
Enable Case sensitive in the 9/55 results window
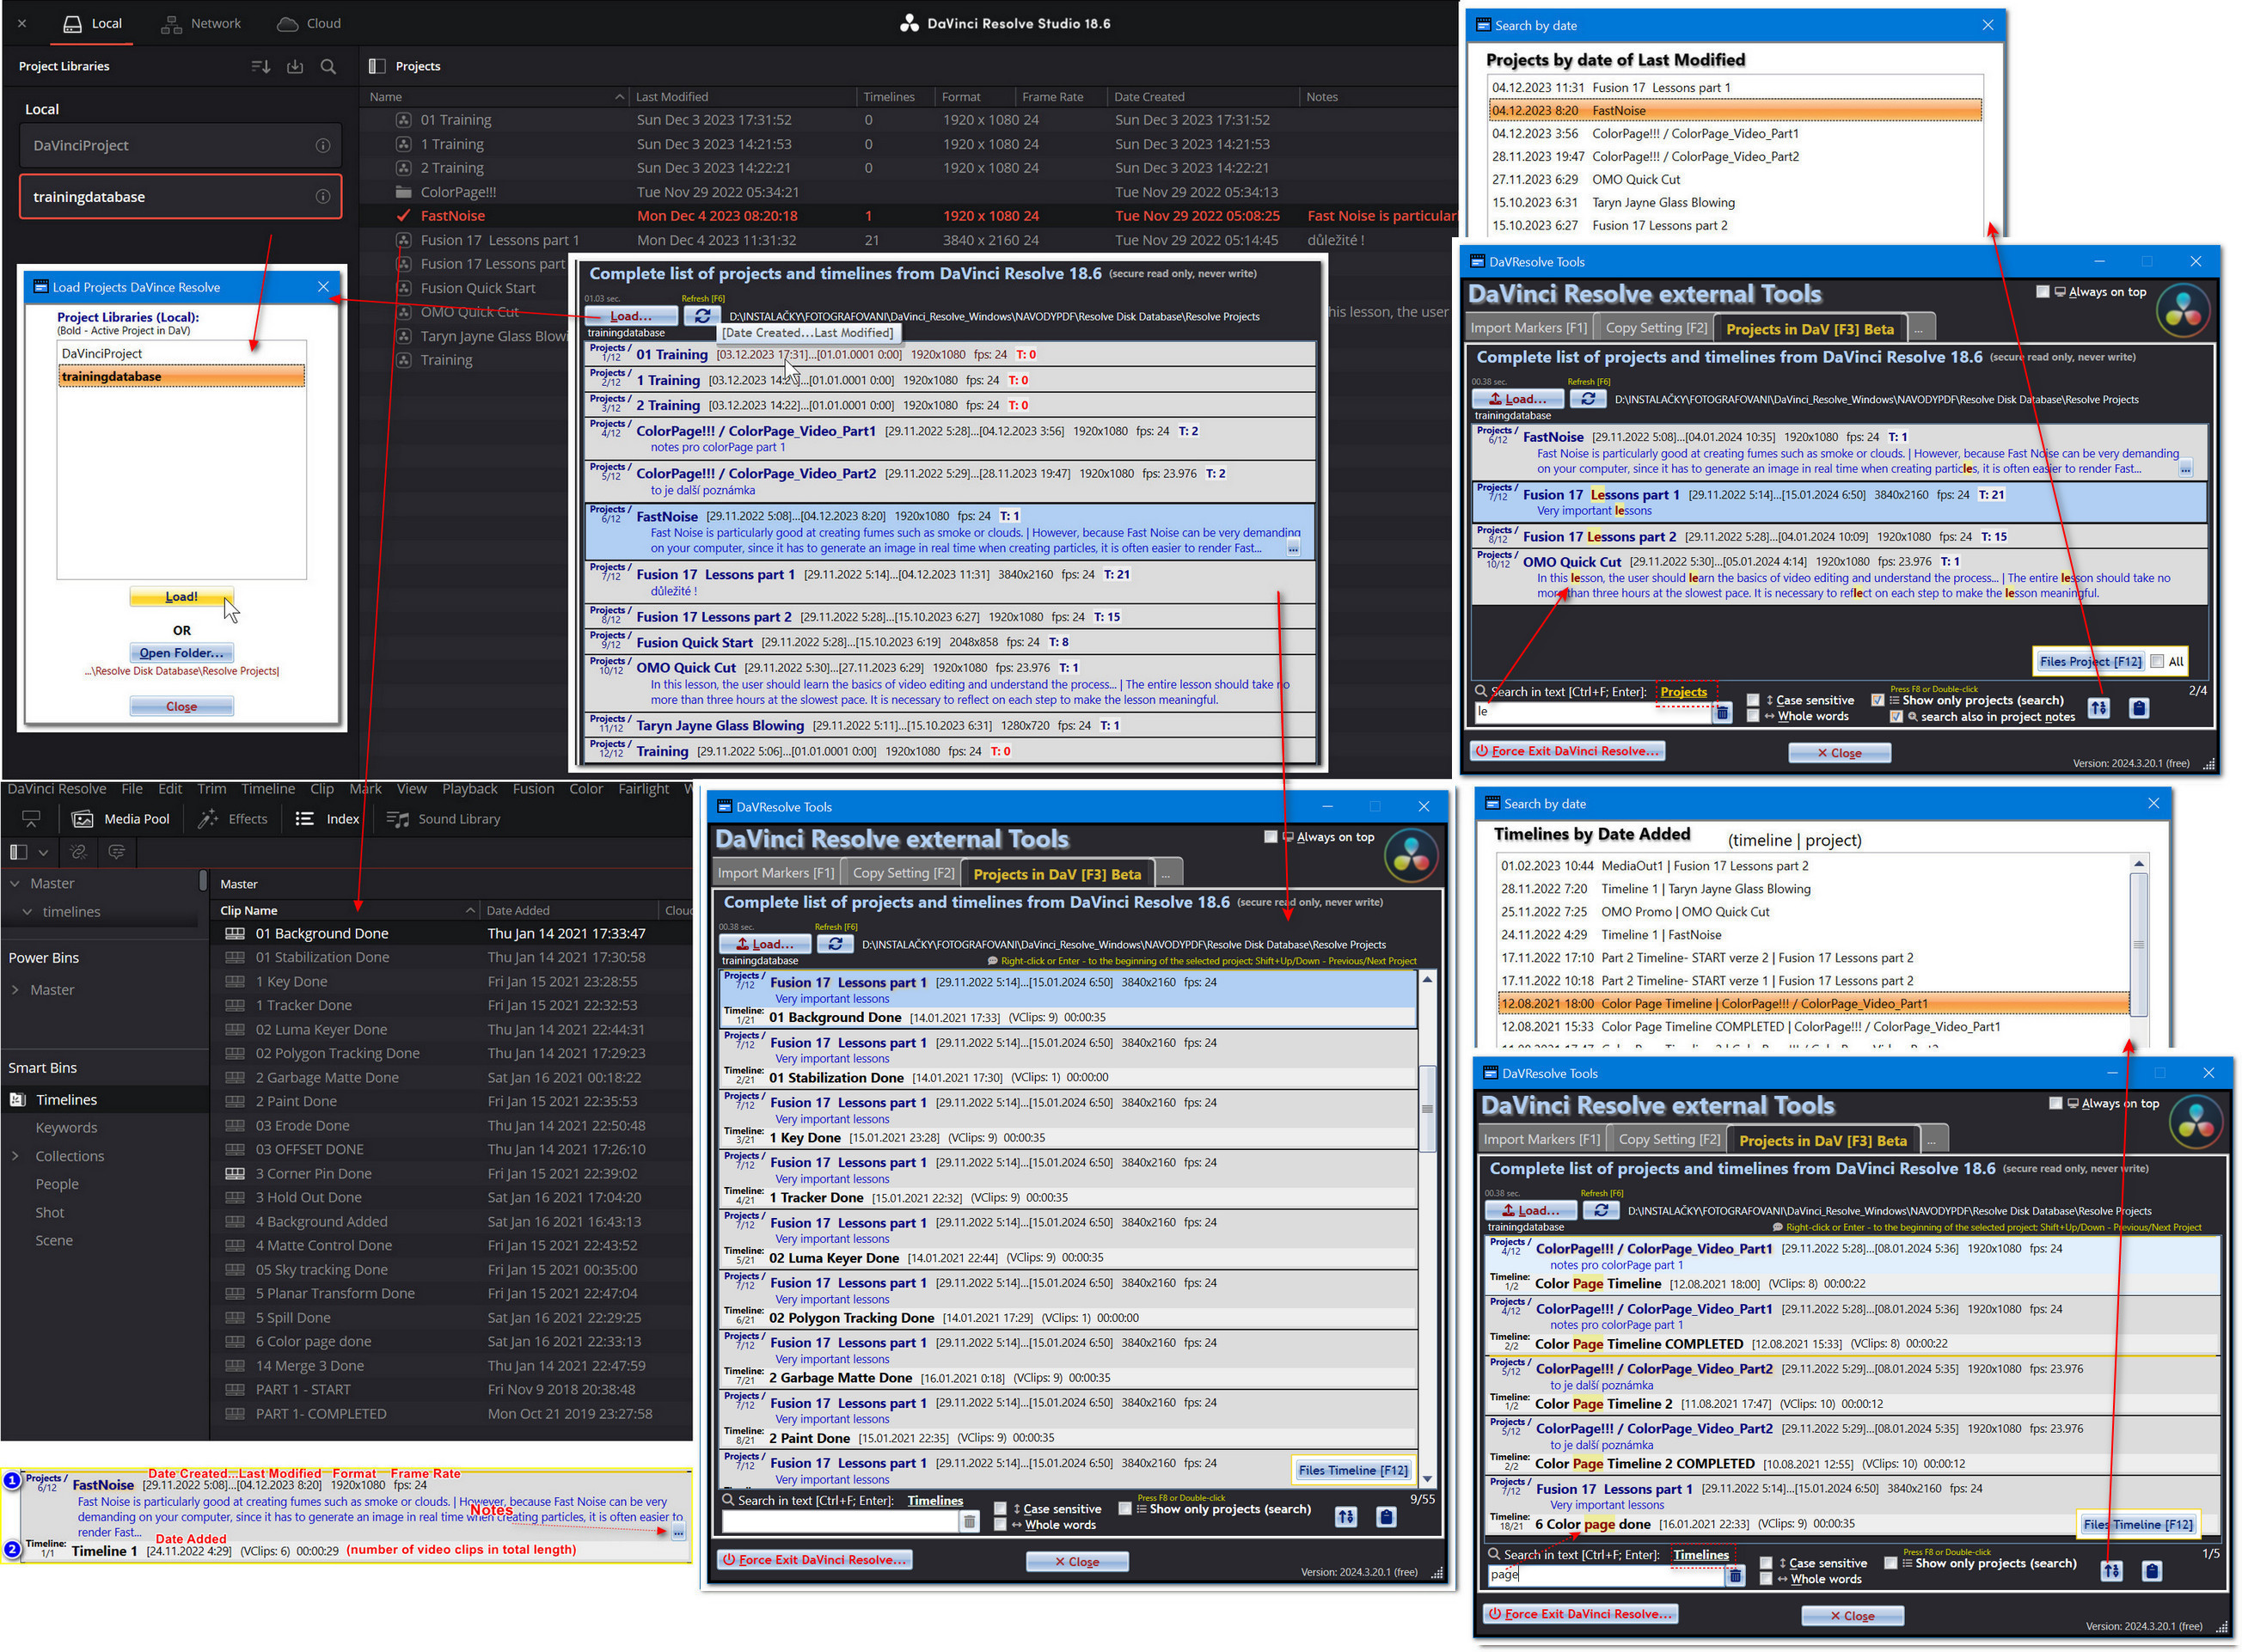[1000, 1509]
